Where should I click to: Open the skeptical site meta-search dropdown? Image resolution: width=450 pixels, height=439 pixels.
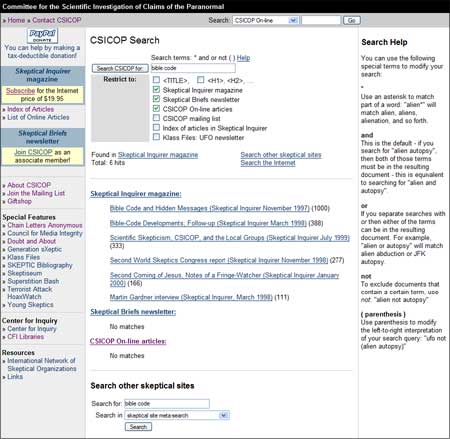pos(177,415)
